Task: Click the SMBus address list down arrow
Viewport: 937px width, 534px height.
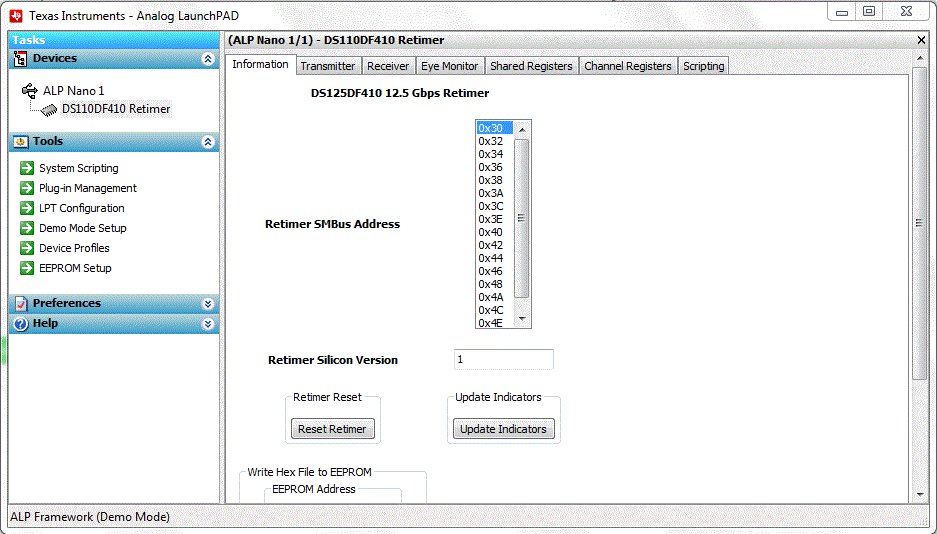Action: [522, 319]
